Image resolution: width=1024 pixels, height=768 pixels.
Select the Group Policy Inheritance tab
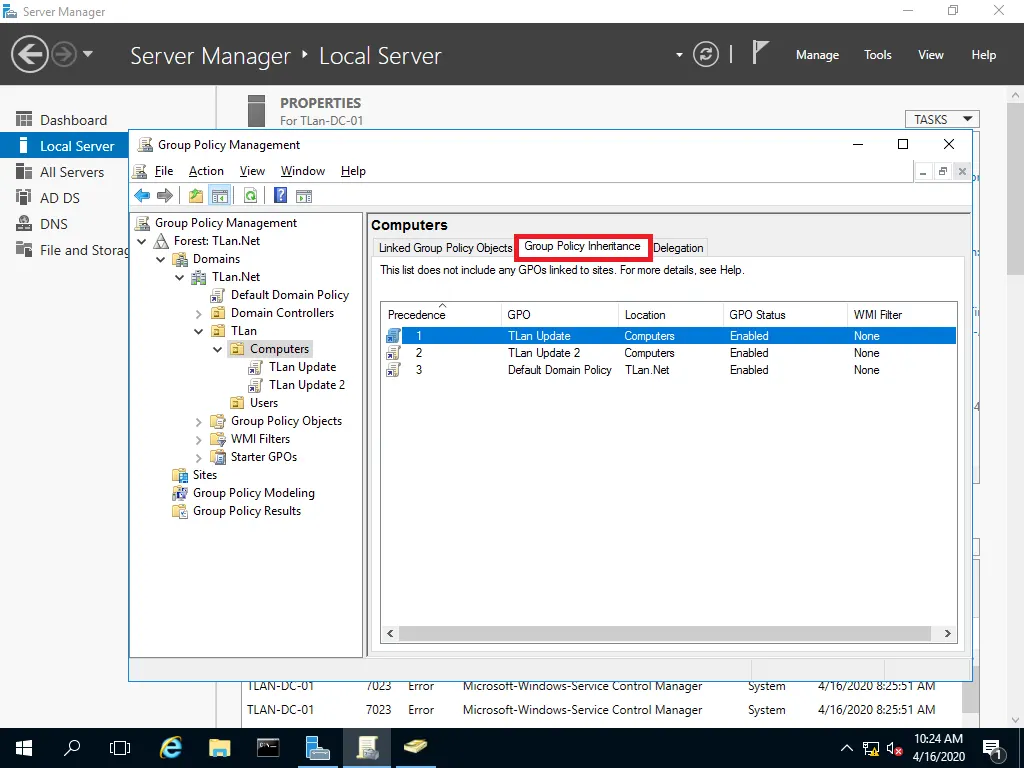(583, 247)
